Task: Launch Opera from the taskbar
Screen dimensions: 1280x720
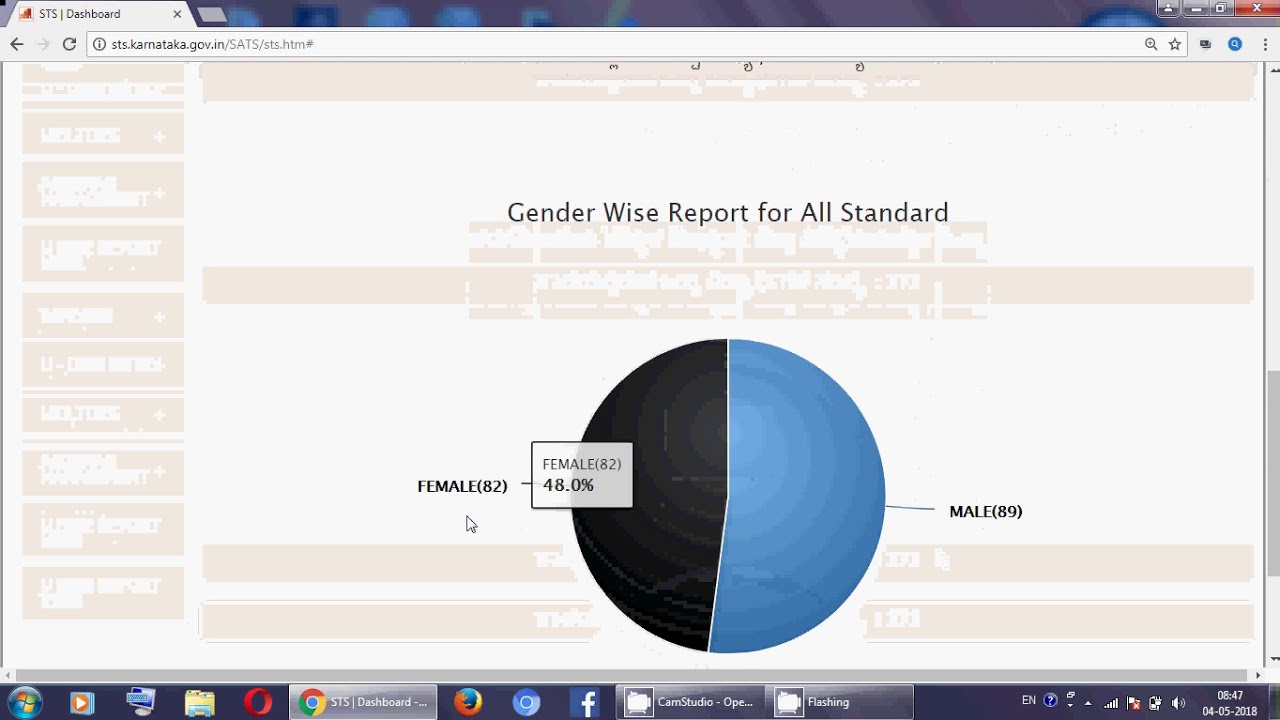Action: [258, 702]
